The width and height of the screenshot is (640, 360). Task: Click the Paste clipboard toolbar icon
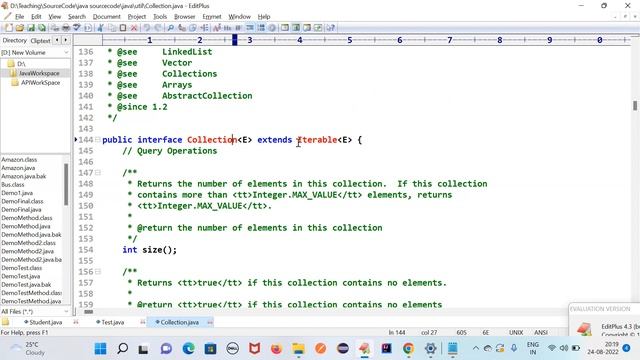[x=123, y=28]
